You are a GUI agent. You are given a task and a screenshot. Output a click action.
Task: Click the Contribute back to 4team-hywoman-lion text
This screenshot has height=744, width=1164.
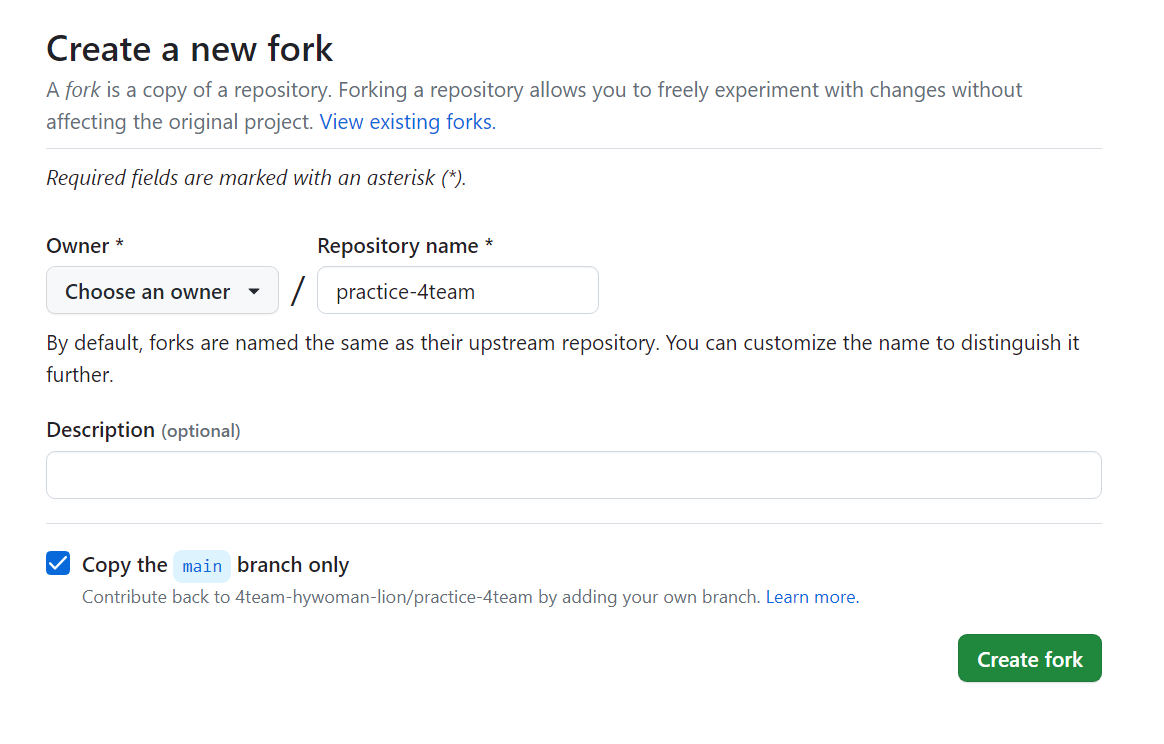pos(422,597)
